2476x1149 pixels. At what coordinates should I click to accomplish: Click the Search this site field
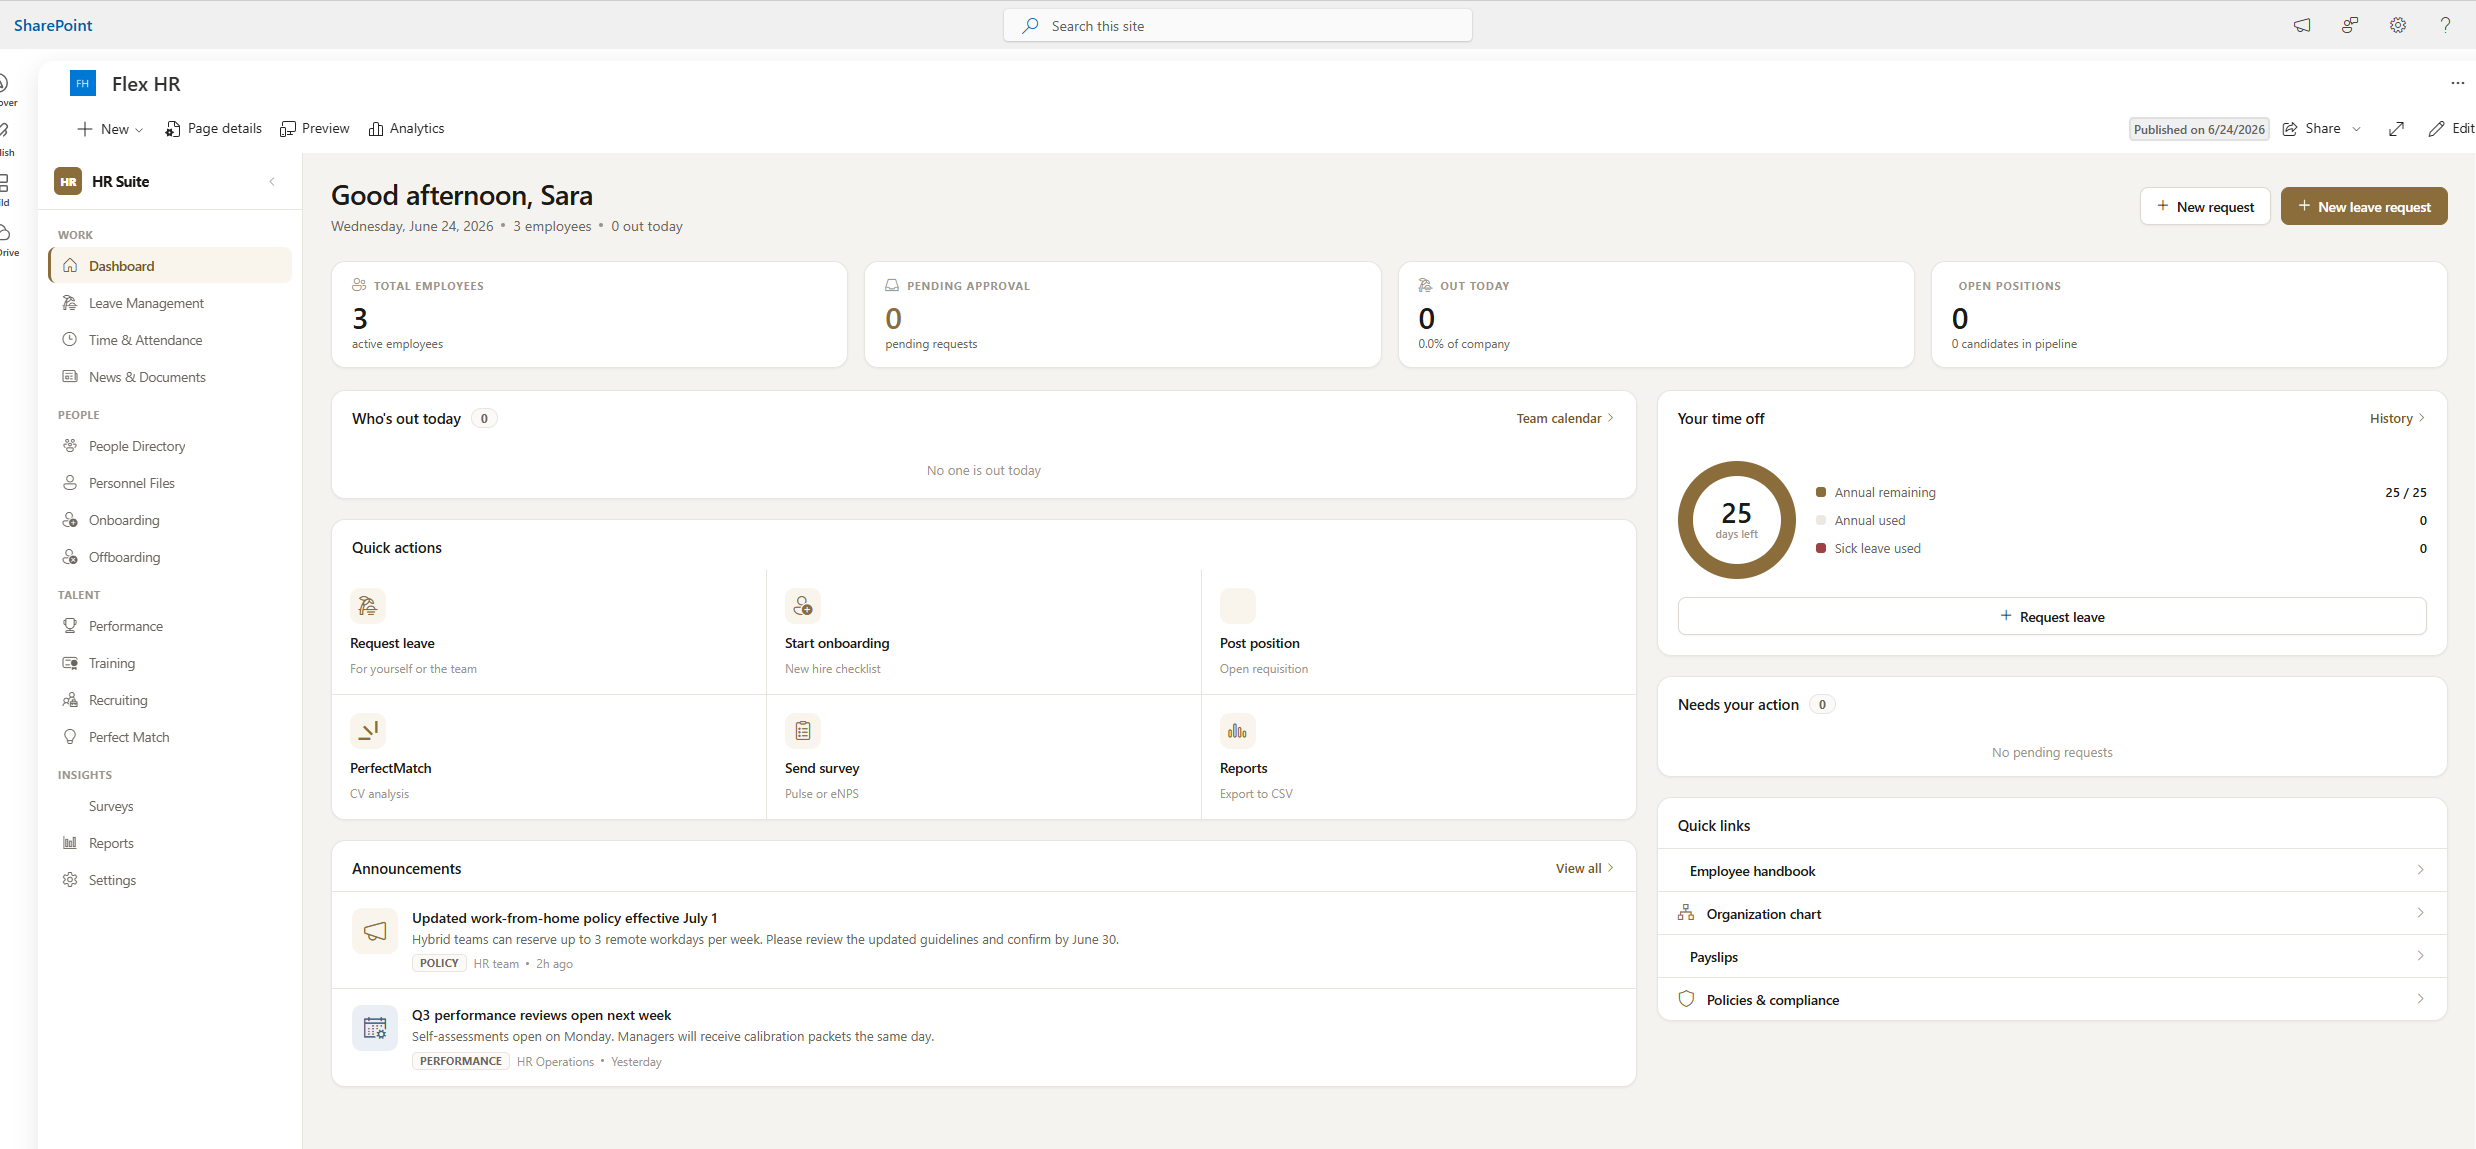coord(1238,26)
